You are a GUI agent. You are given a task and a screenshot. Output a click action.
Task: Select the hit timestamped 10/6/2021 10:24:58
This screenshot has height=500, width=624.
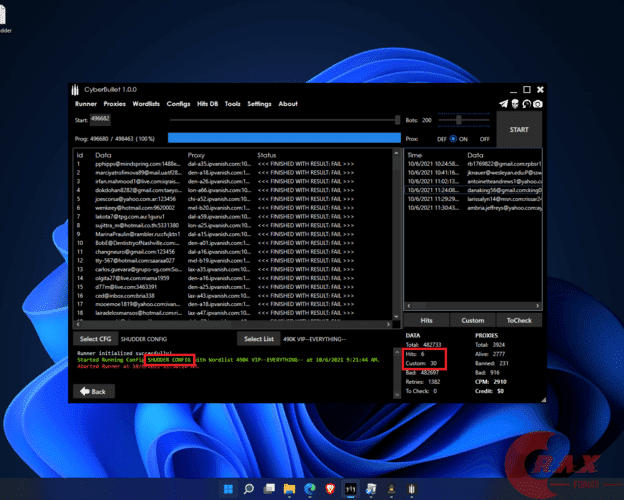tap(473, 164)
